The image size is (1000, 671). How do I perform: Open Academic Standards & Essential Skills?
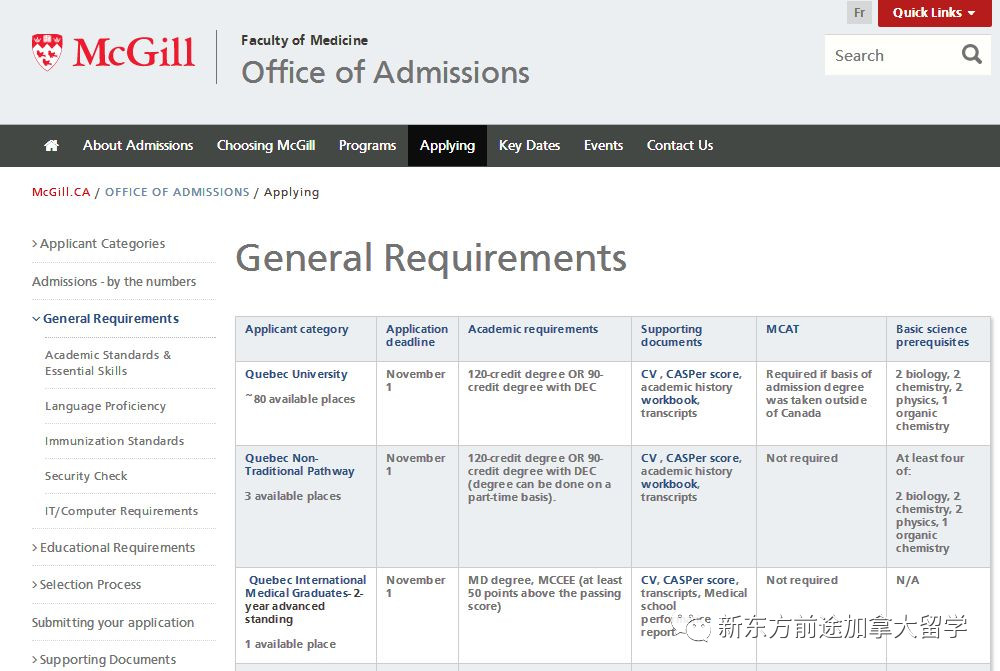(x=108, y=363)
